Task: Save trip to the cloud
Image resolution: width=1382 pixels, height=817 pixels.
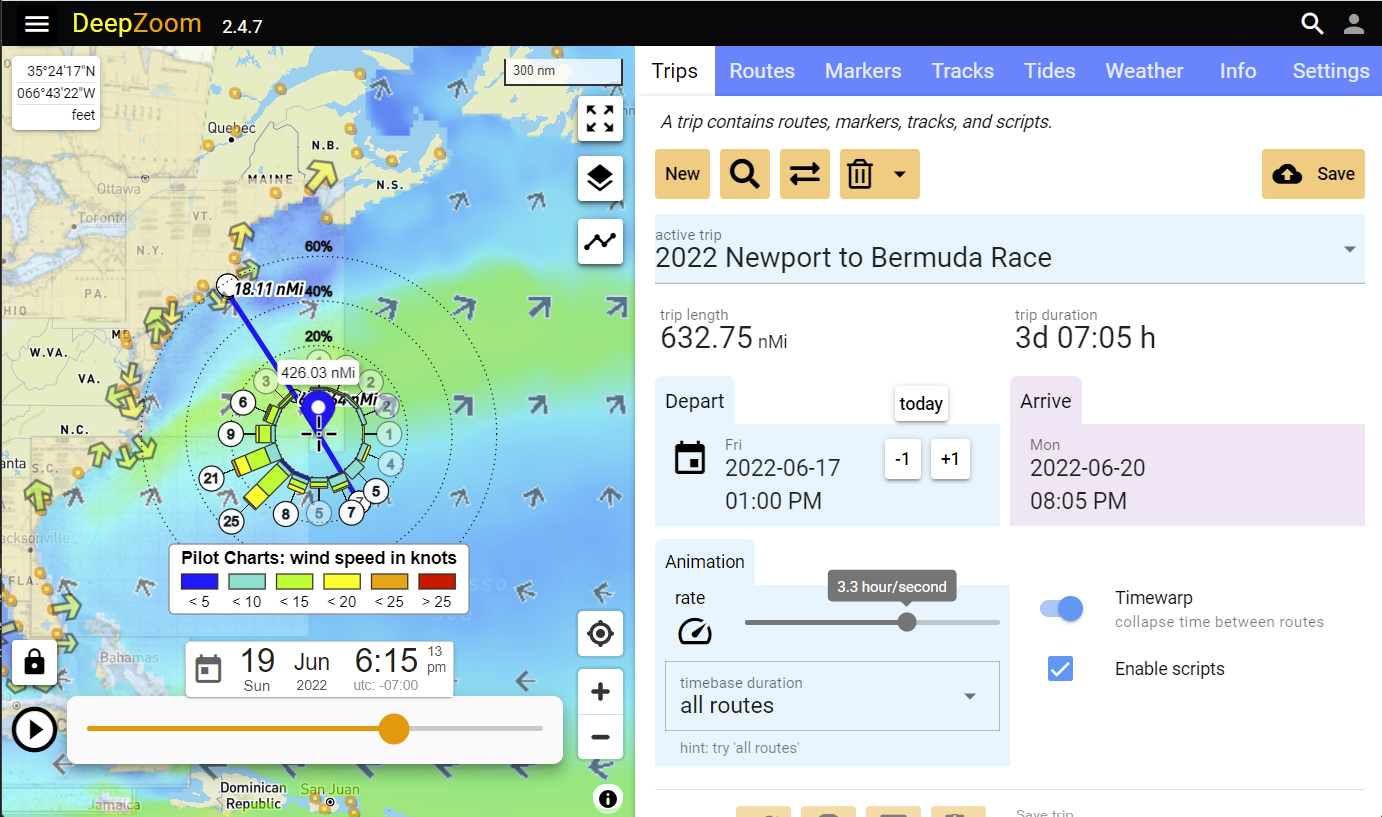Action: pyautogui.click(x=1313, y=174)
